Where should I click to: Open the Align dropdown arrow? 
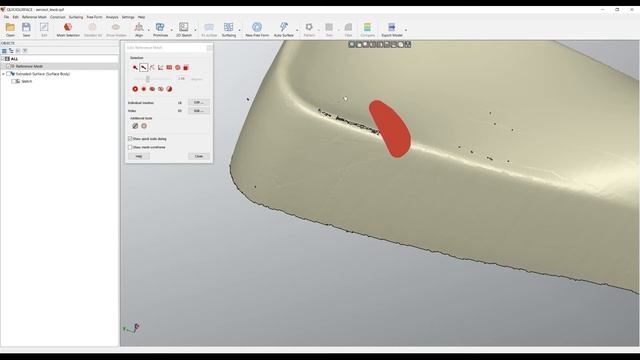149,30
